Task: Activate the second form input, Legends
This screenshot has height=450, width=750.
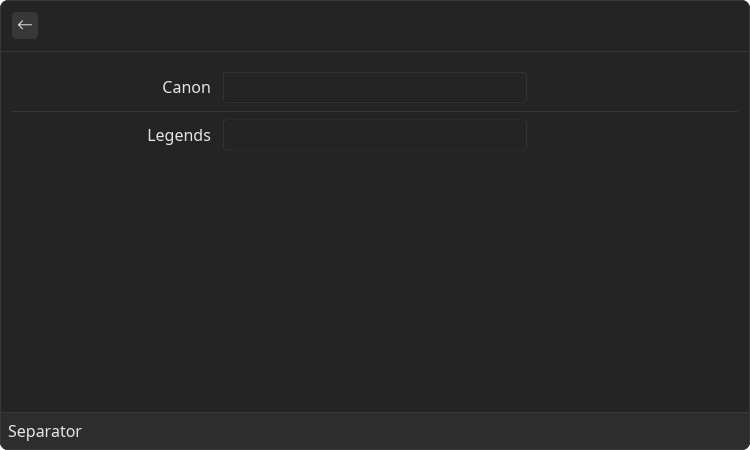Action: (x=375, y=135)
